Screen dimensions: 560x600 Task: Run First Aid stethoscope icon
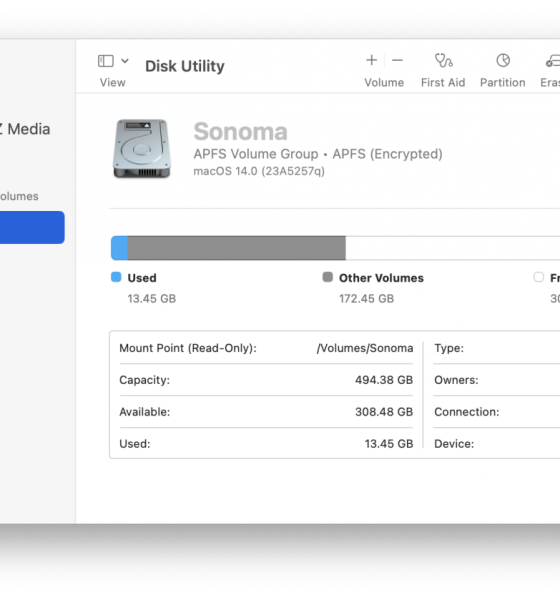coord(443,60)
